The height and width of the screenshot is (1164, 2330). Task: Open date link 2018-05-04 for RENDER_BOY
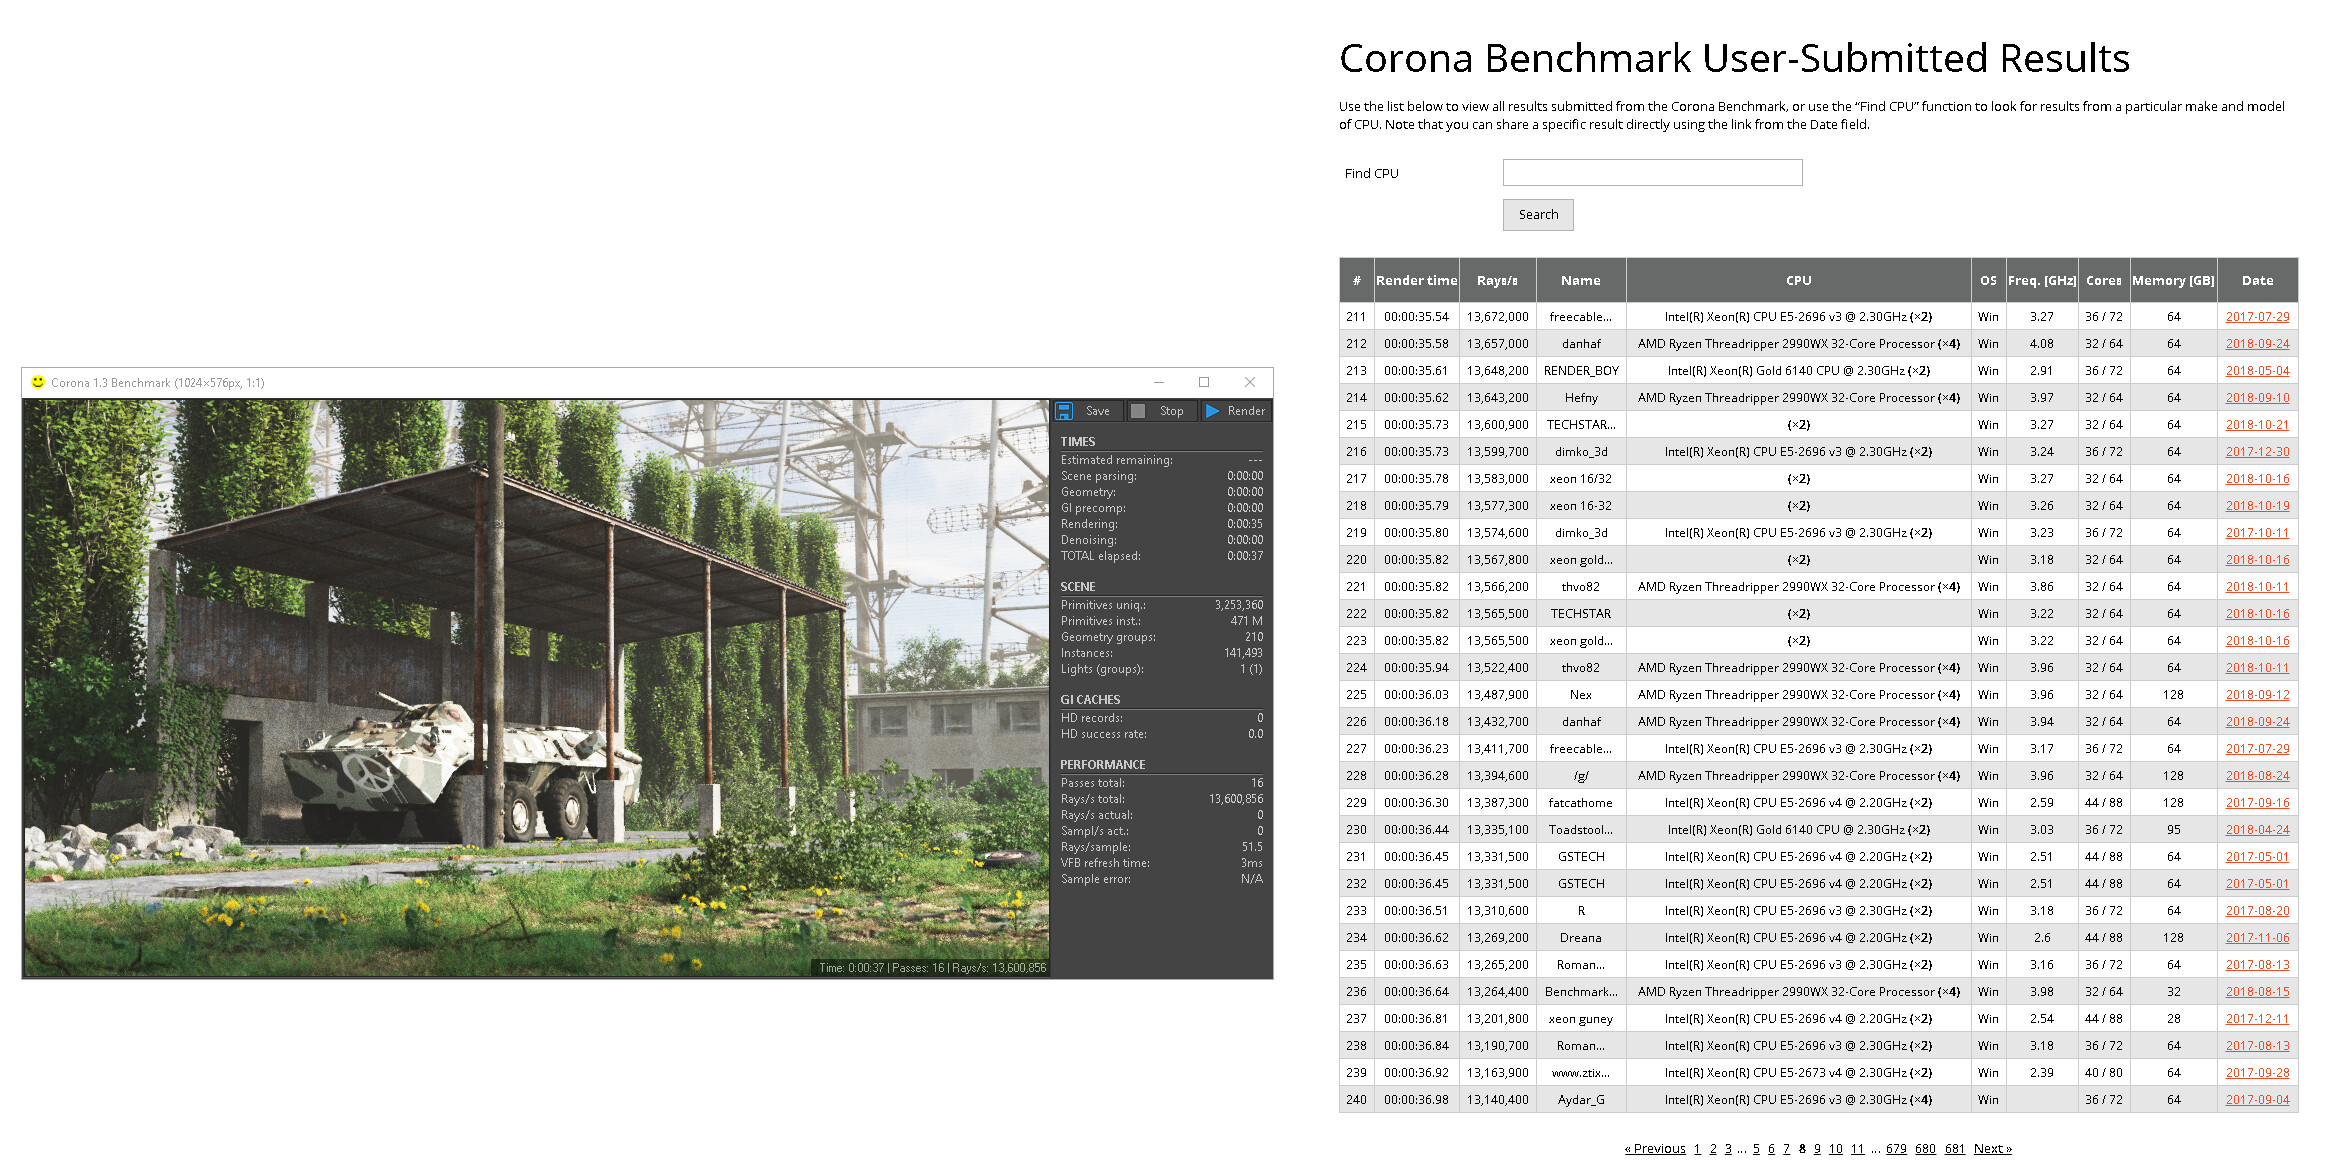(2257, 370)
